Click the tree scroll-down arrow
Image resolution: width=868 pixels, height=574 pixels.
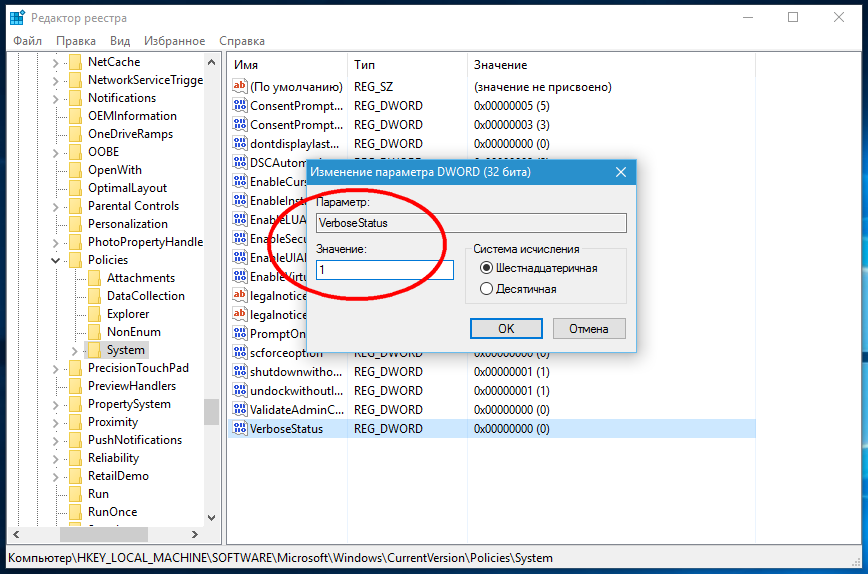click(211, 518)
